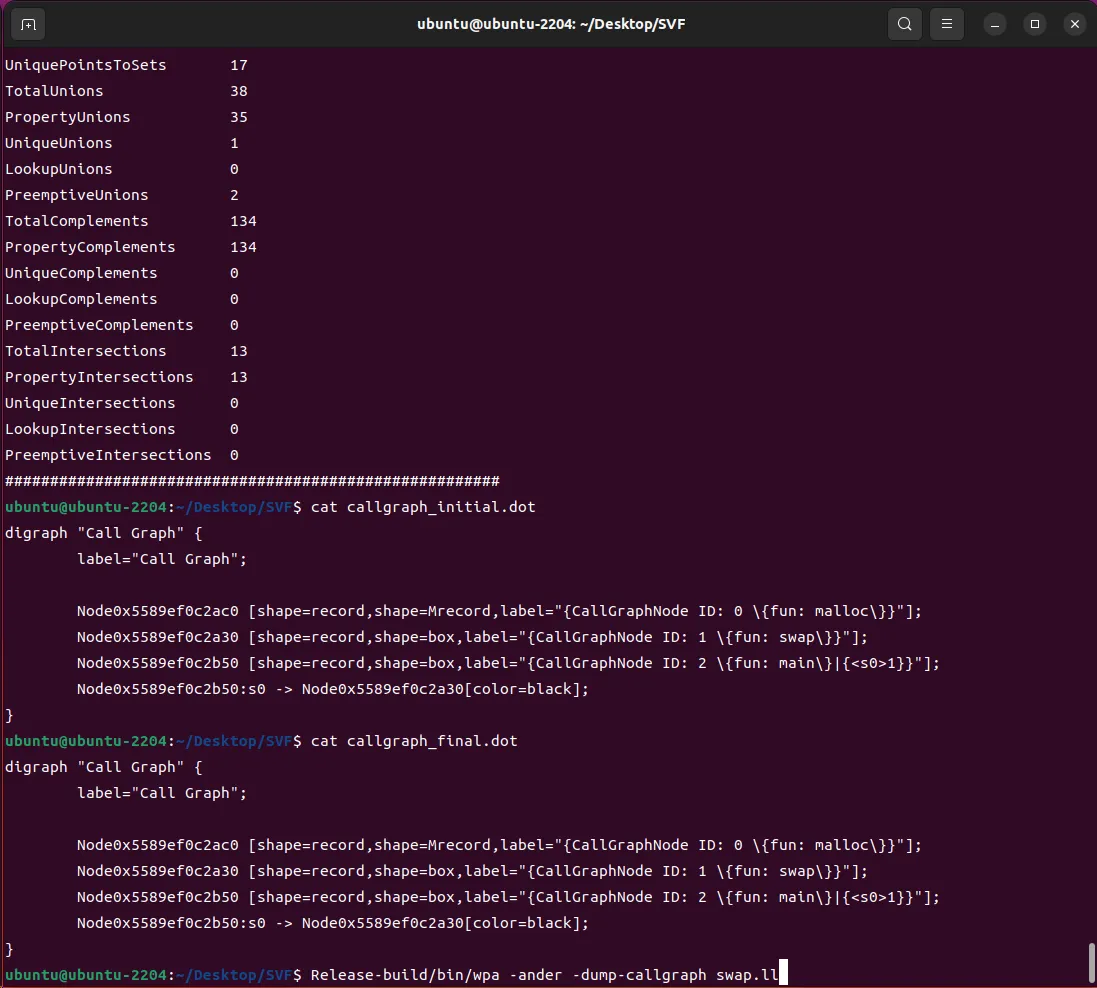Click the hash separator line

tap(252, 481)
